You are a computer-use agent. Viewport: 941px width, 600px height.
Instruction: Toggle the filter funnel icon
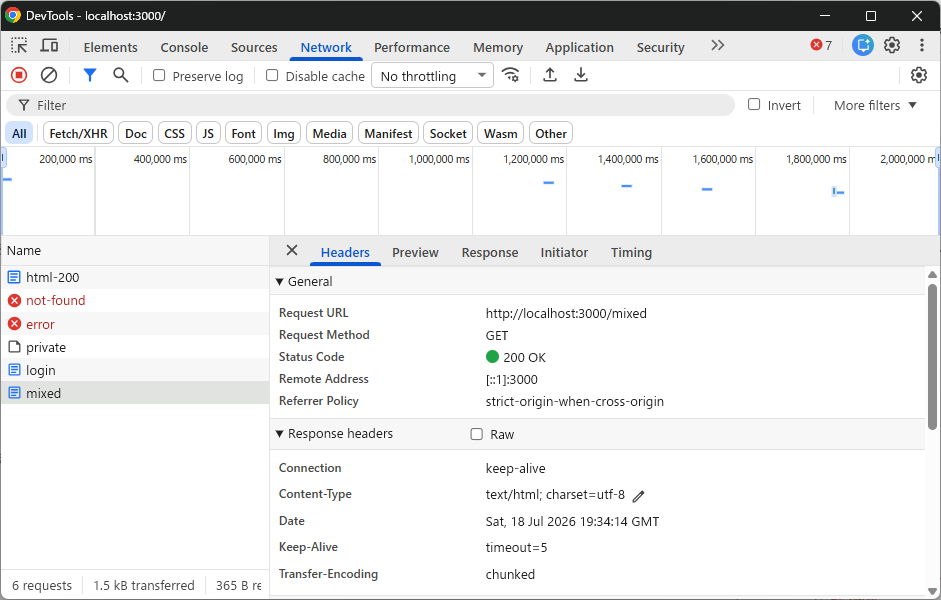pos(89,75)
